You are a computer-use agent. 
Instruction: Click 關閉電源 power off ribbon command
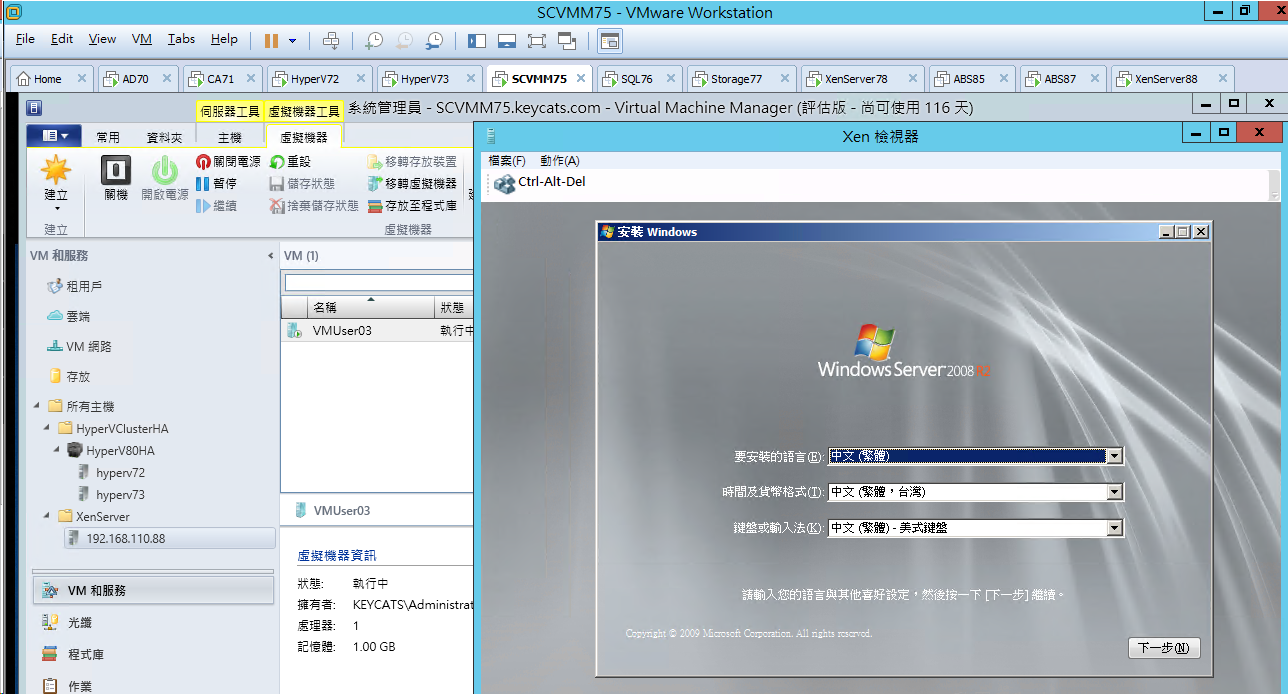point(229,161)
